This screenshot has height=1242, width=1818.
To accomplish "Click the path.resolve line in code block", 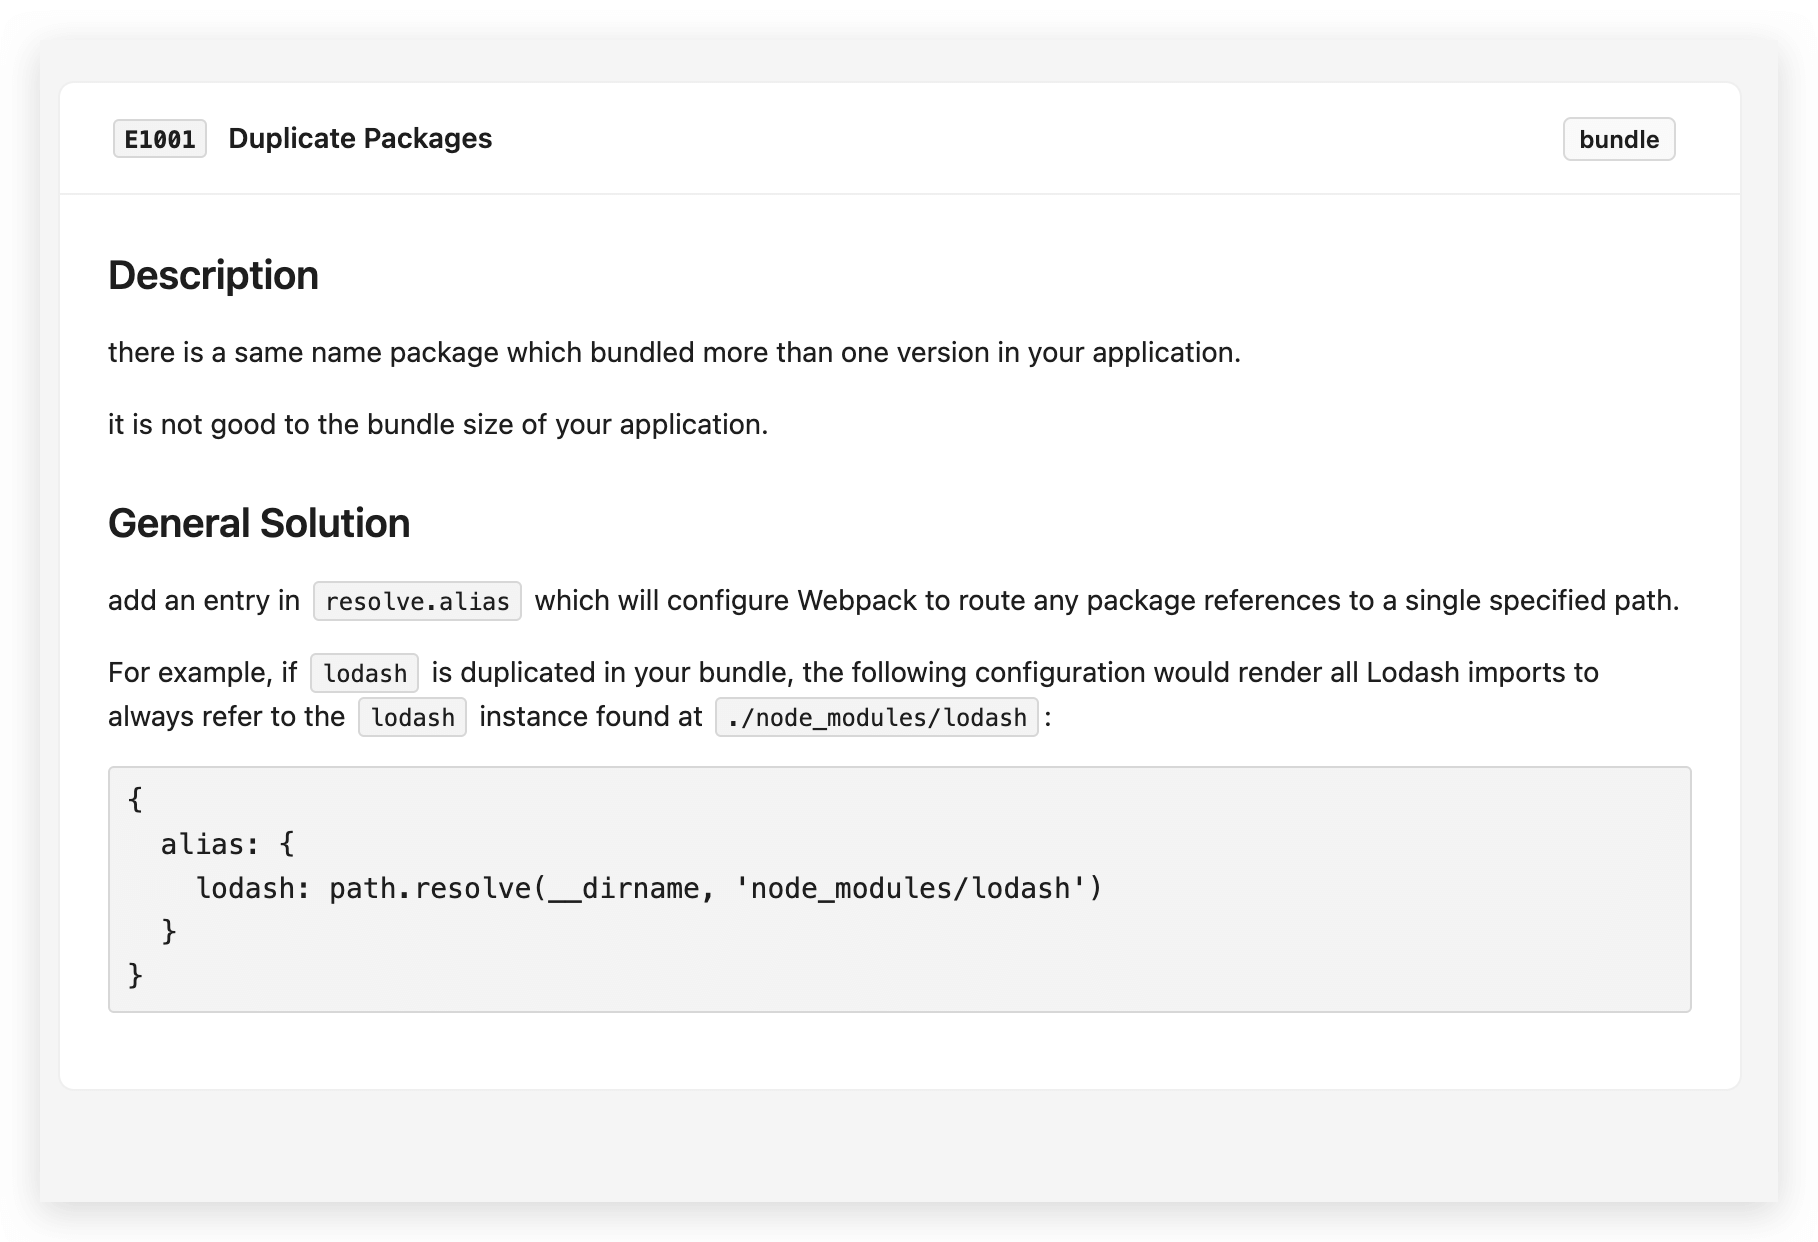I will click(649, 888).
